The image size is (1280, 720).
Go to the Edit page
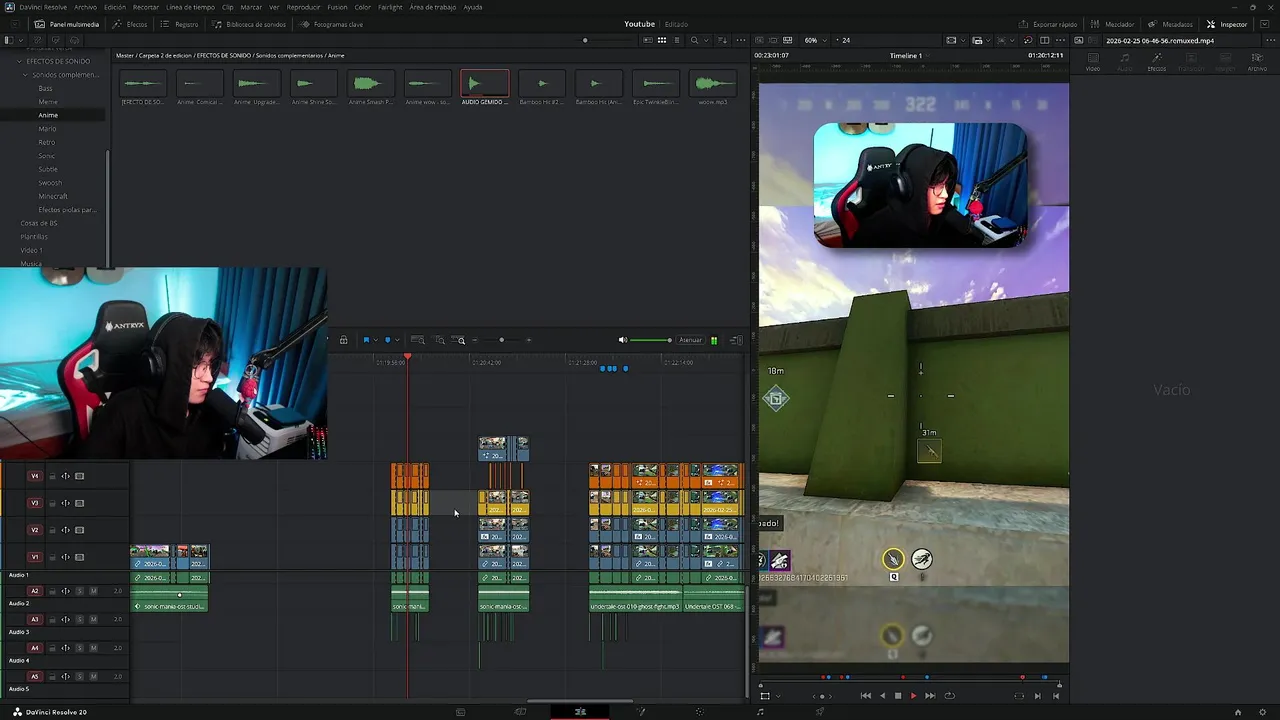pyautogui.click(x=580, y=712)
